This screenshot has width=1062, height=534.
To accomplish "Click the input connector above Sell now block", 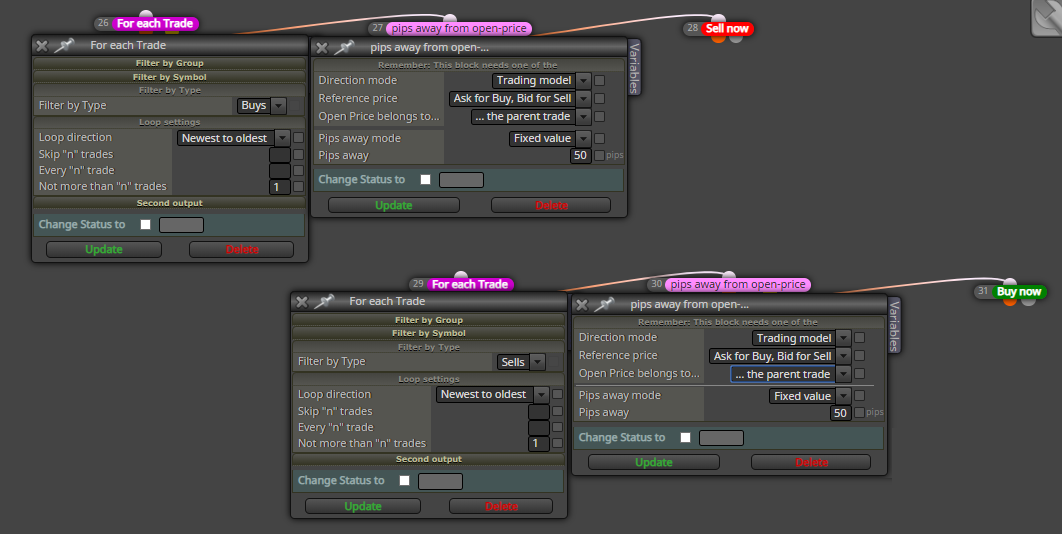I will point(718,19).
